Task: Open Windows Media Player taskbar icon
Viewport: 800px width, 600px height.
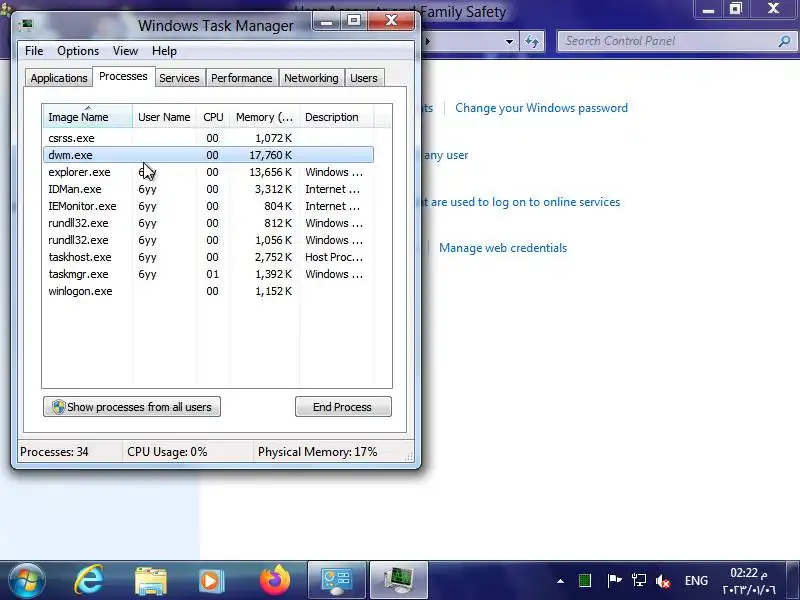Action: tap(211, 581)
